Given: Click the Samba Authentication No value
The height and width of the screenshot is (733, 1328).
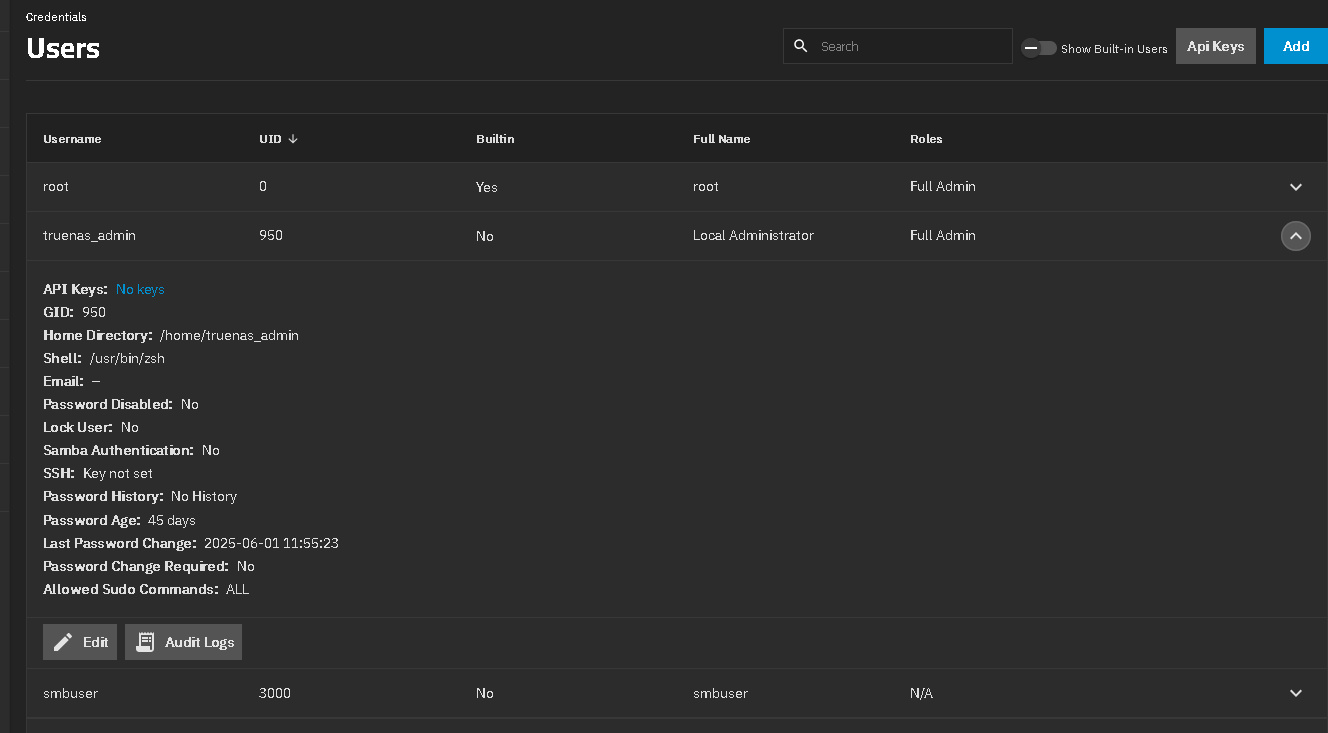Looking at the screenshot, I should click(x=211, y=450).
